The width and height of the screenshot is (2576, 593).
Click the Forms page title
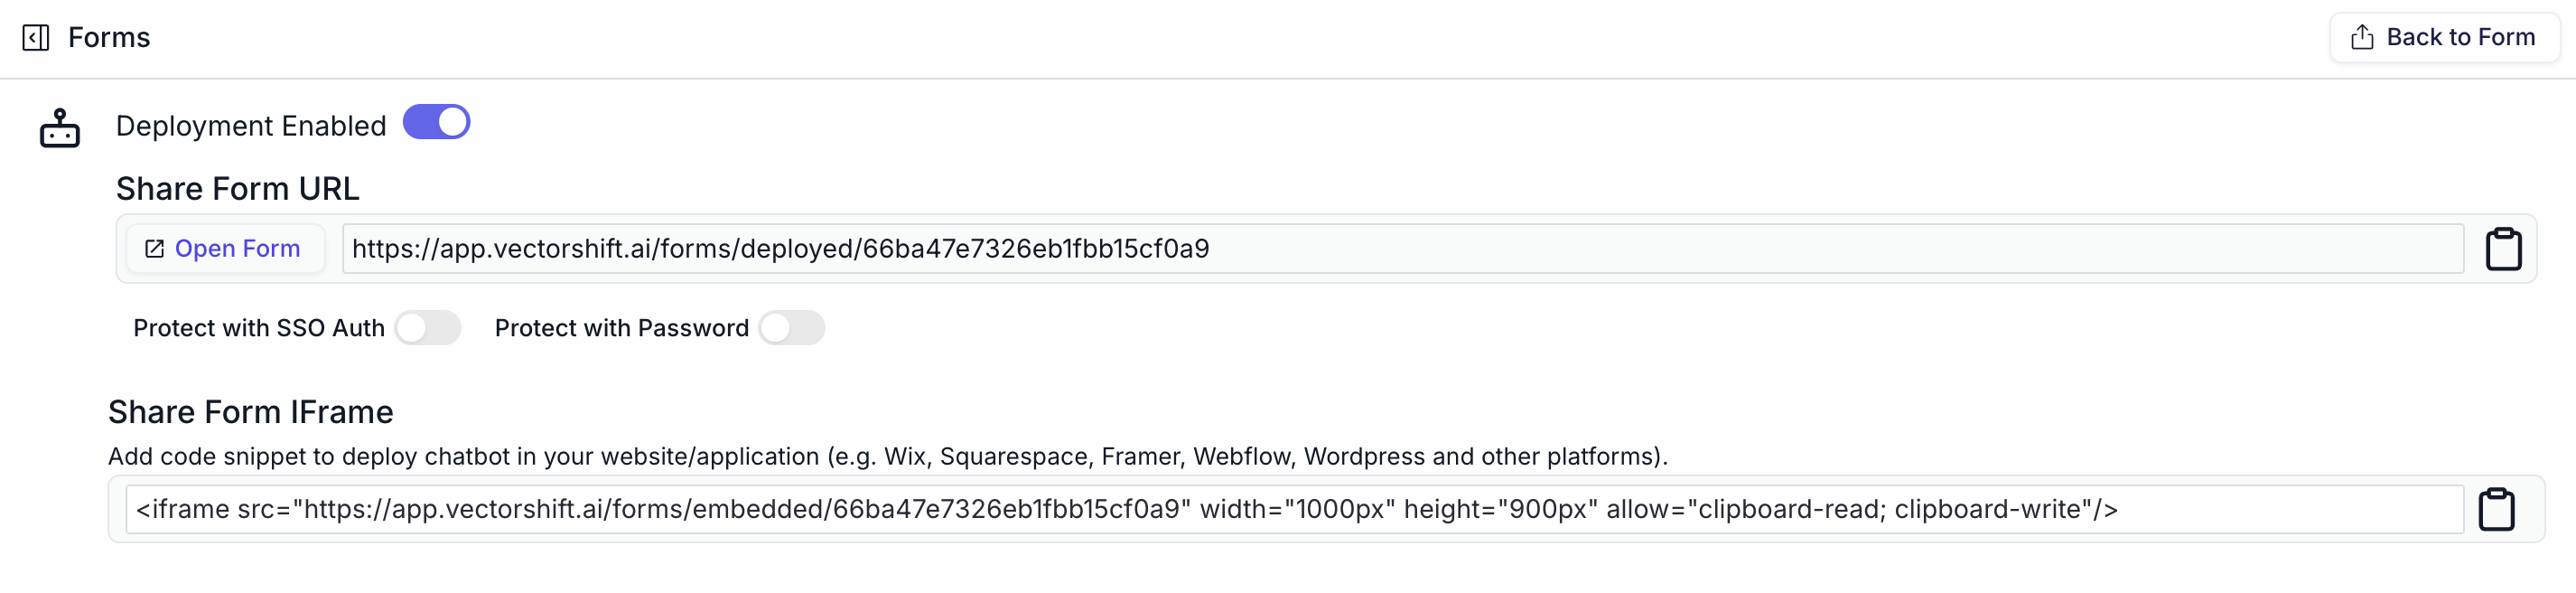[x=109, y=38]
